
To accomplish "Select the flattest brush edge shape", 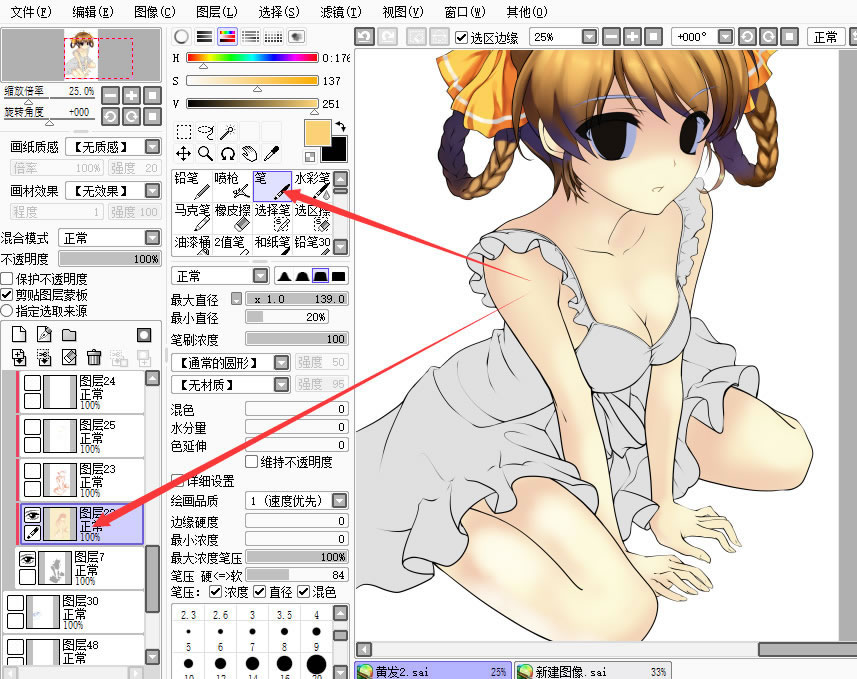I will (339, 276).
